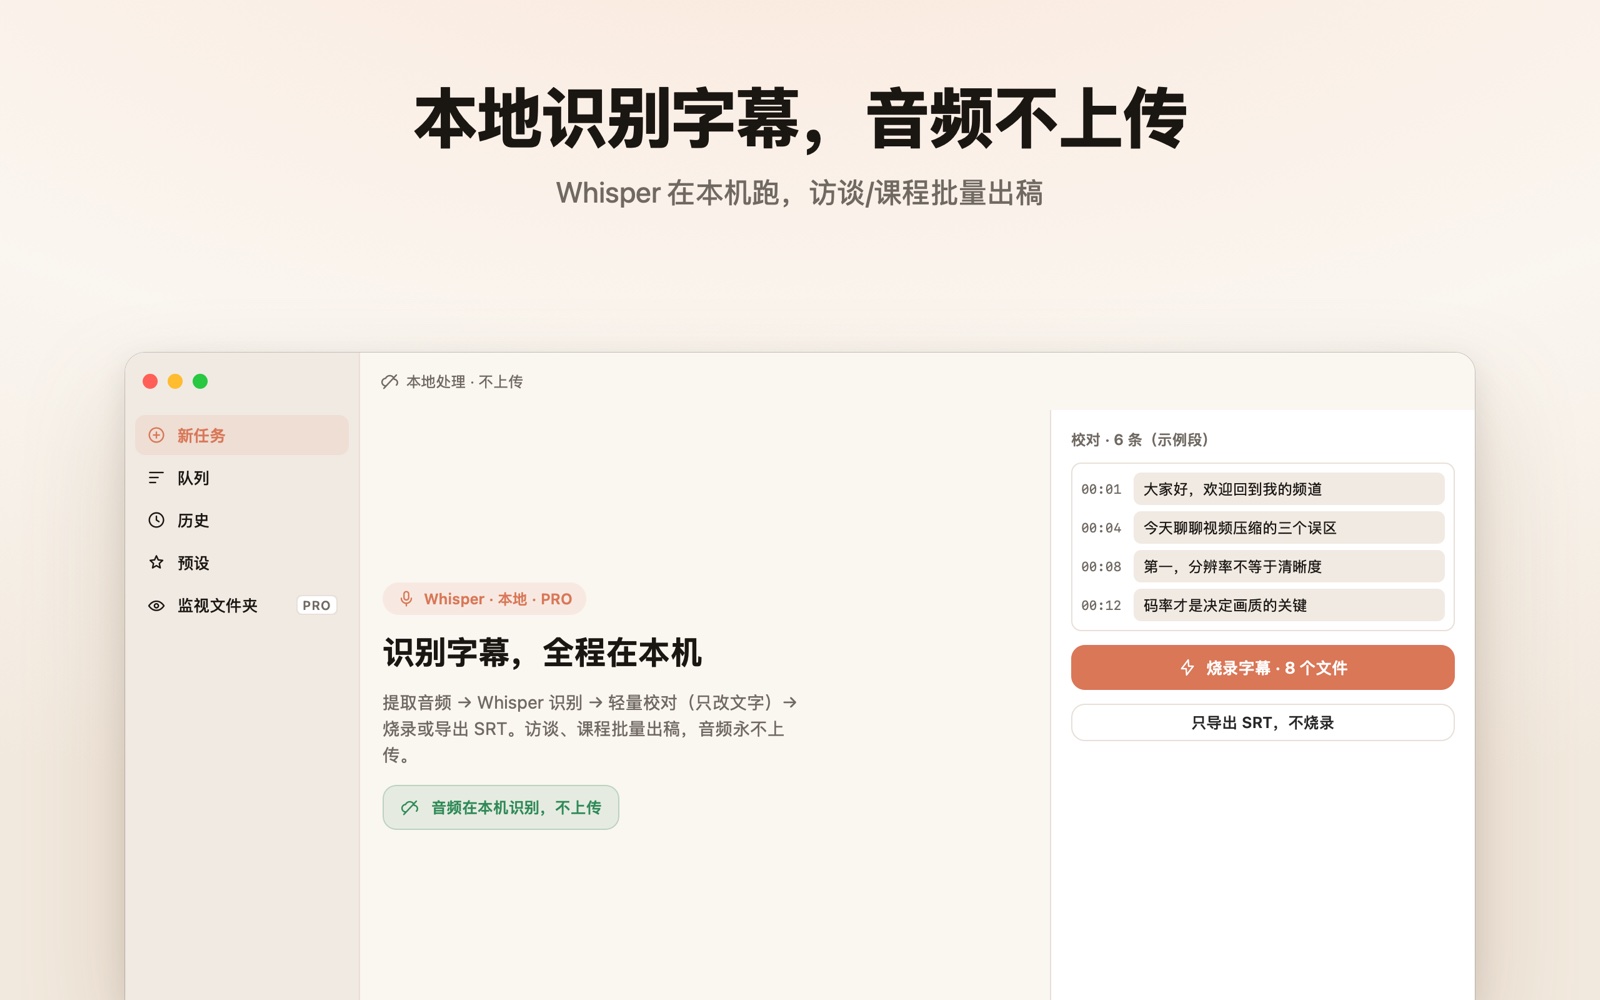The height and width of the screenshot is (1000, 1600).
Task: Open 监视文件夹 in the sidebar
Action: pos(242,605)
